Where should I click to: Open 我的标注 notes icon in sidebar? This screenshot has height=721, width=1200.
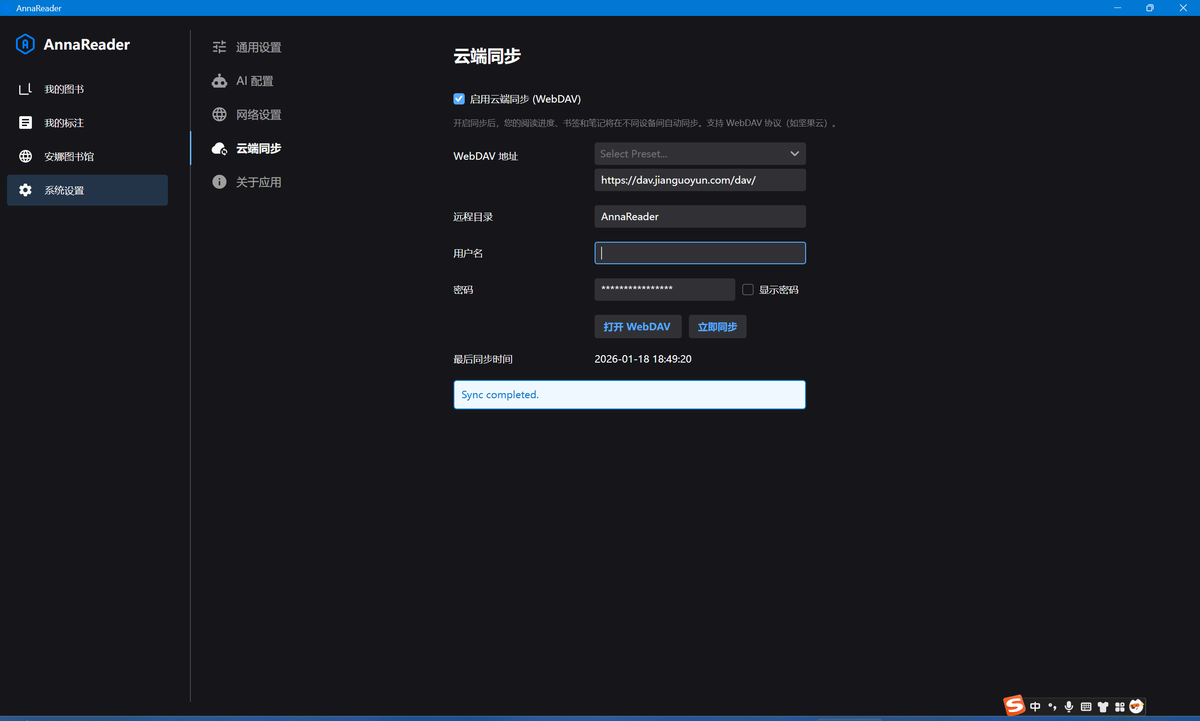[25, 123]
